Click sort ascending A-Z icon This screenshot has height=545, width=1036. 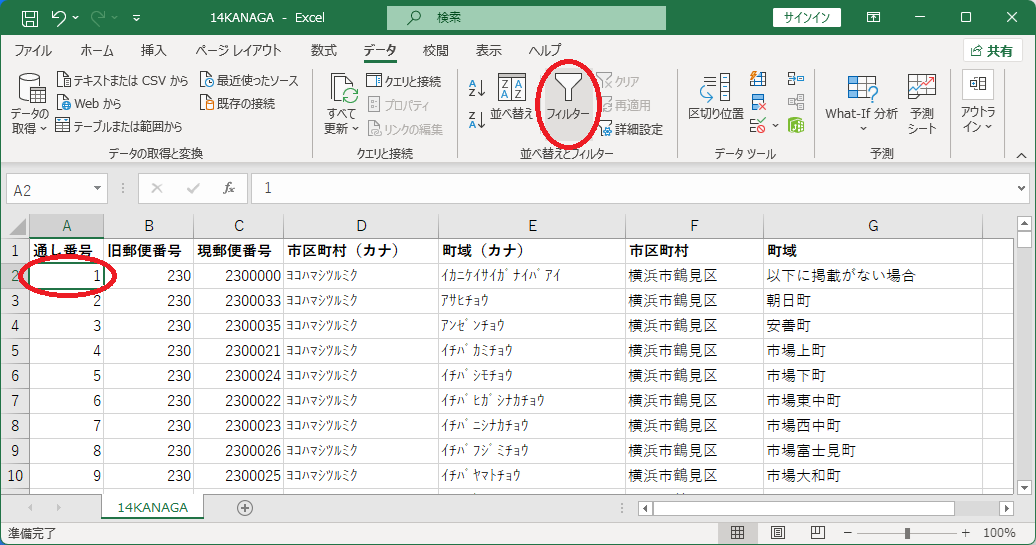pos(476,87)
